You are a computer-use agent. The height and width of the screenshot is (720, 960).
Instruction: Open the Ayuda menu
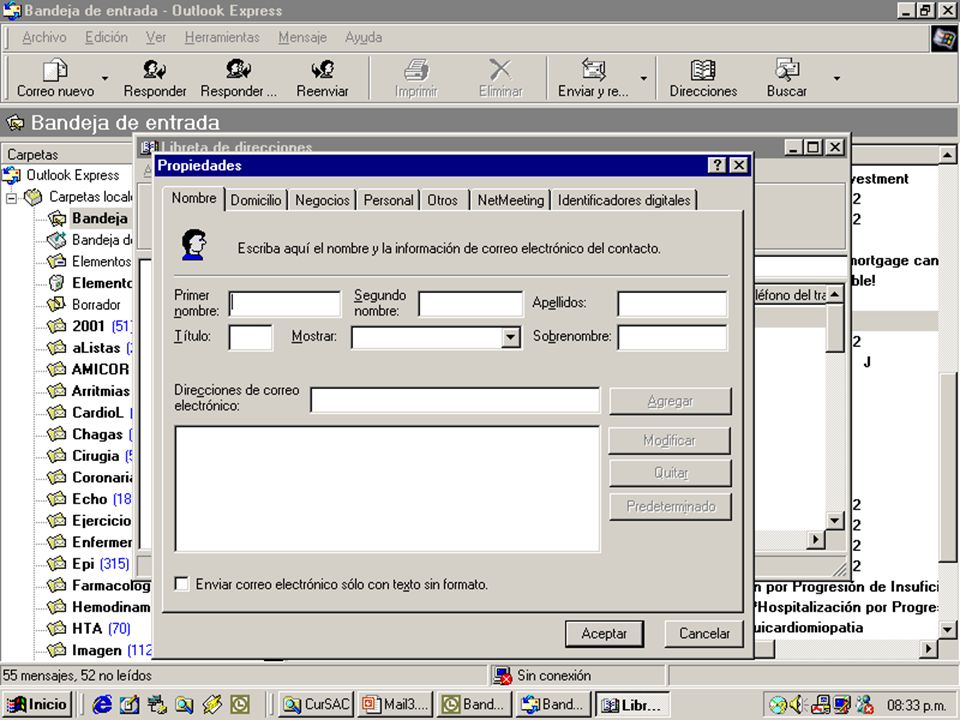[364, 37]
